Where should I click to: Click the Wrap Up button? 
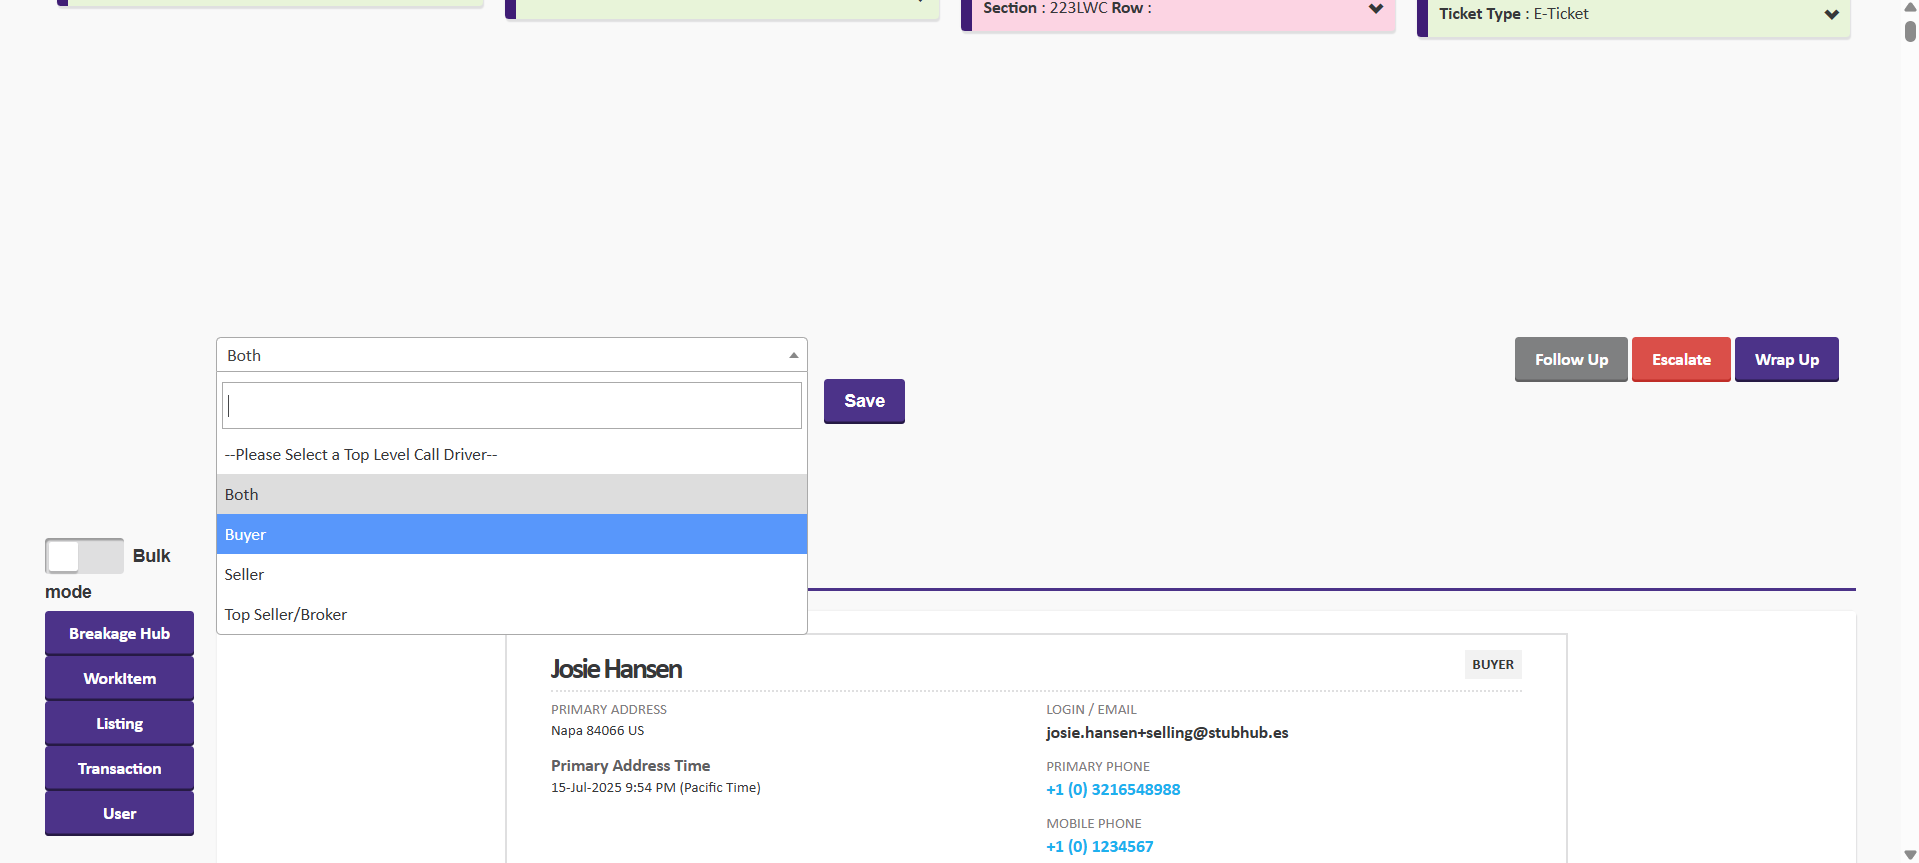point(1786,359)
